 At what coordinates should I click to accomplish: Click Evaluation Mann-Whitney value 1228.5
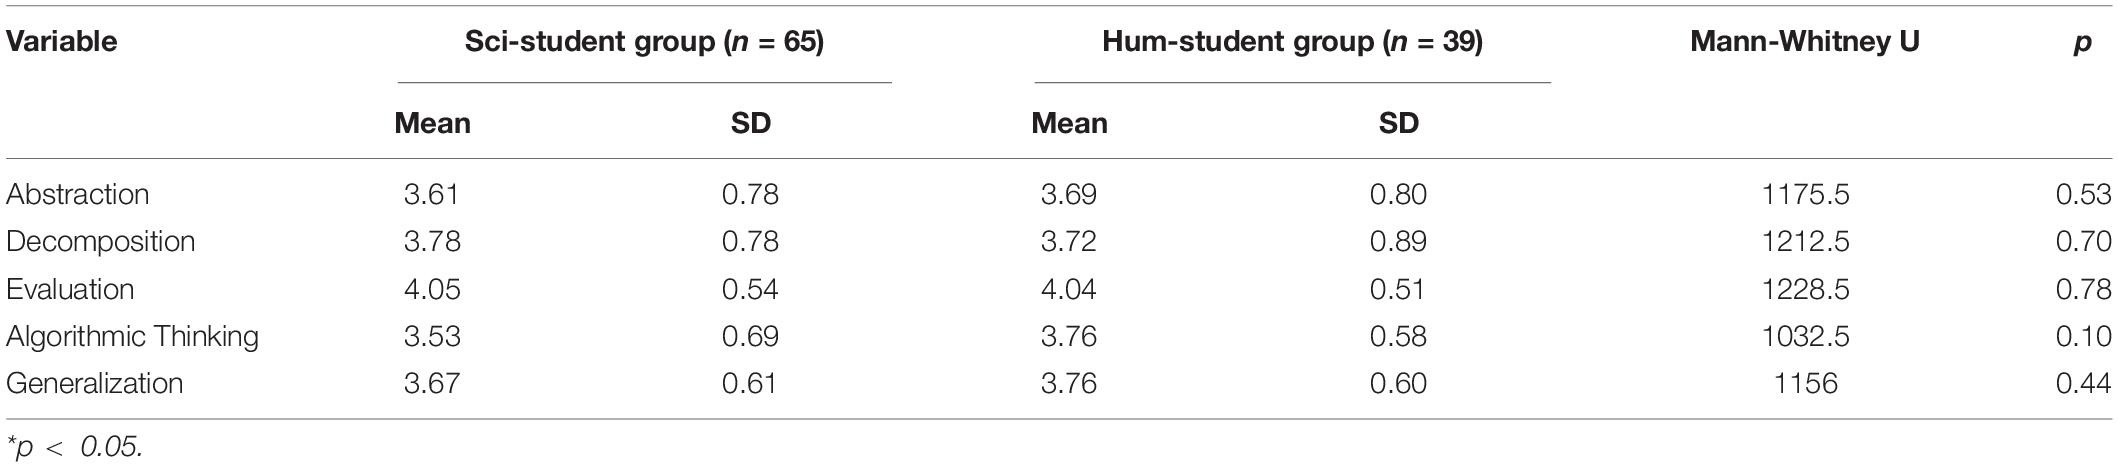(1806, 290)
